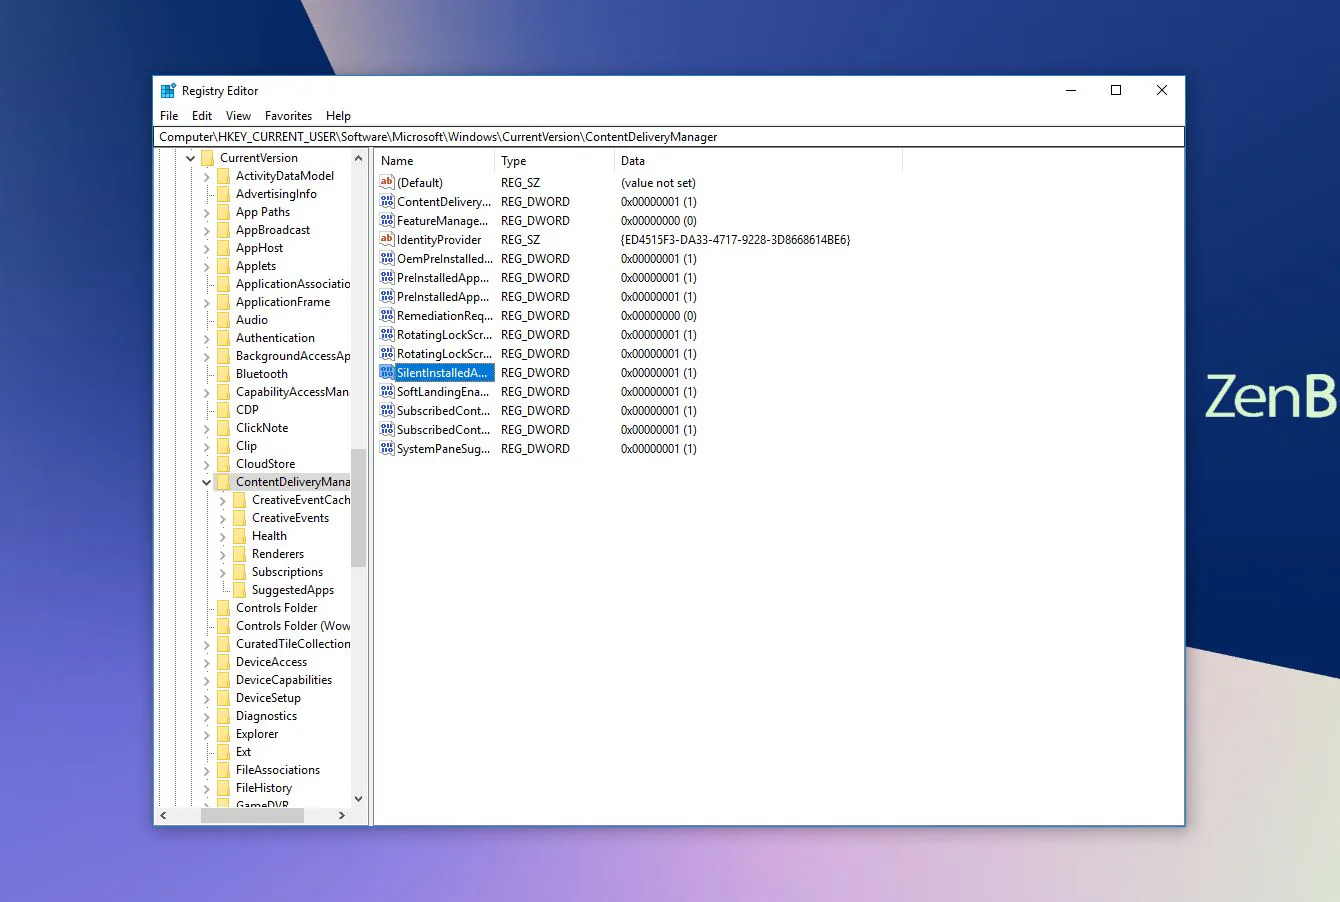This screenshot has height=902, width=1340.
Task: Click the tree vertical scrollbar thumb
Action: pos(358,508)
